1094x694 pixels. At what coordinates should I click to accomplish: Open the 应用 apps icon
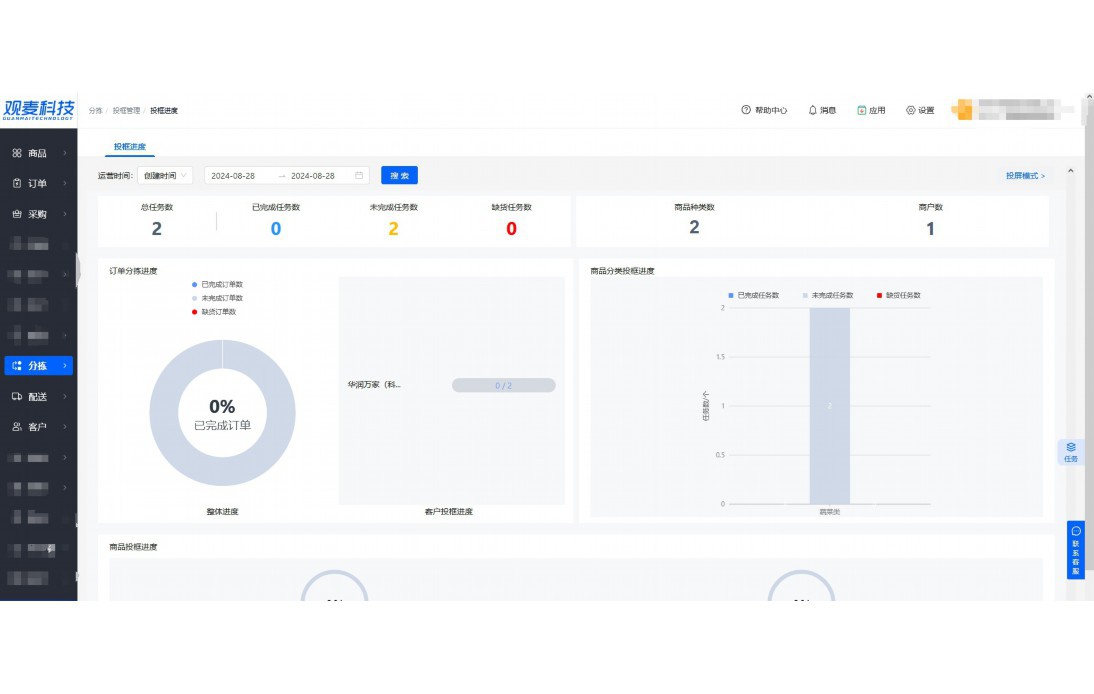861,110
